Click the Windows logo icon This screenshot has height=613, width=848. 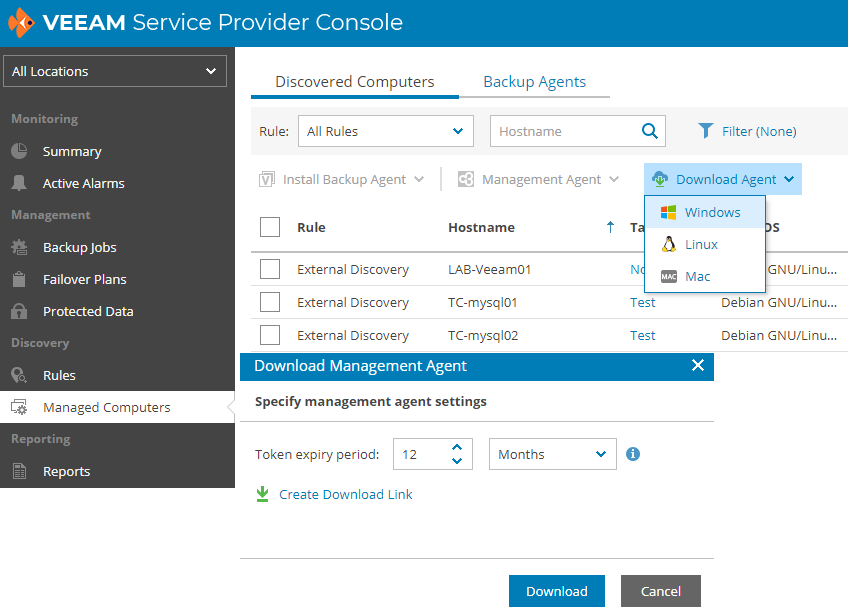pyautogui.click(x=668, y=212)
